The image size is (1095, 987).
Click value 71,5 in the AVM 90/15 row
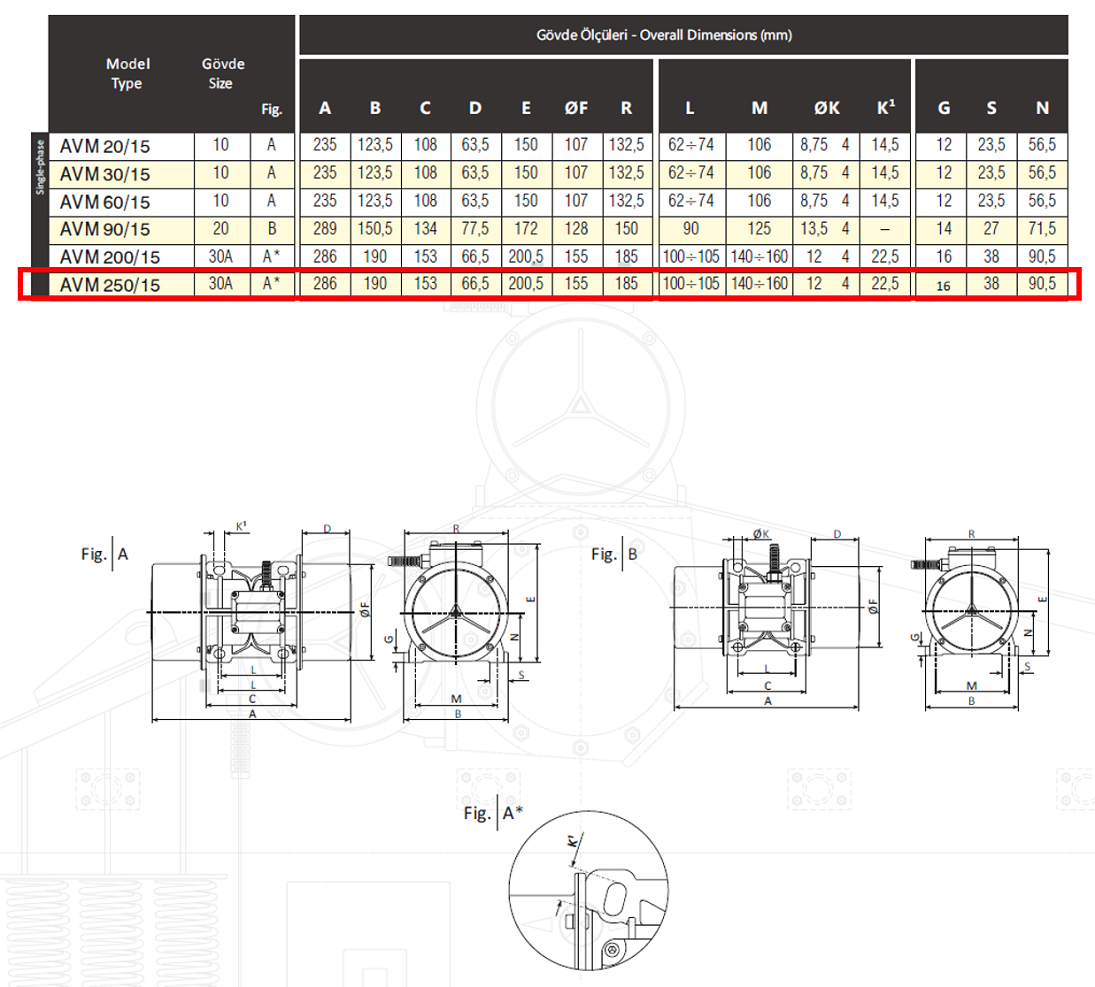pos(1043,229)
